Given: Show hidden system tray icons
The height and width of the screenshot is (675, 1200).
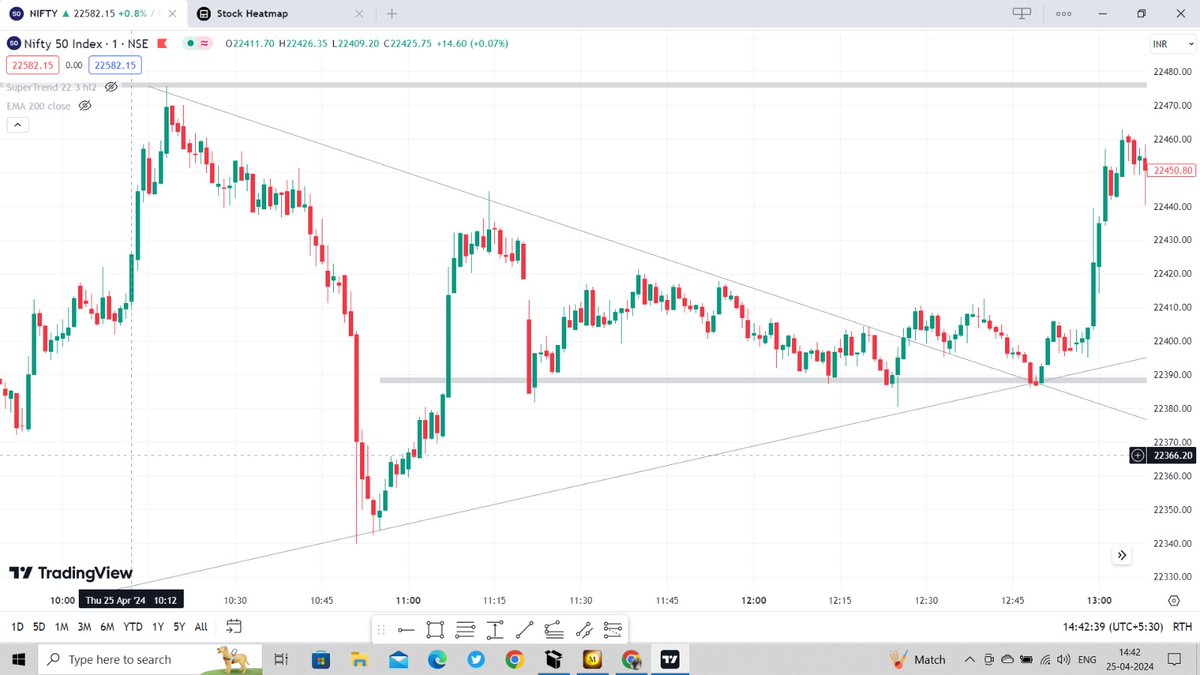Looking at the screenshot, I should [968, 660].
